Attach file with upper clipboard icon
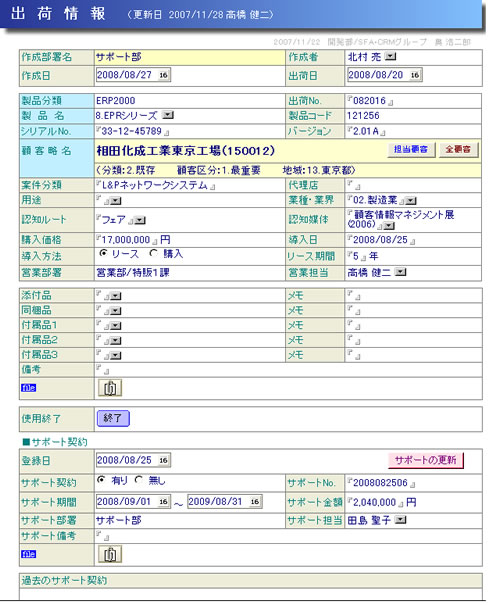Viewport: 500px width, 605px height. coord(110,388)
